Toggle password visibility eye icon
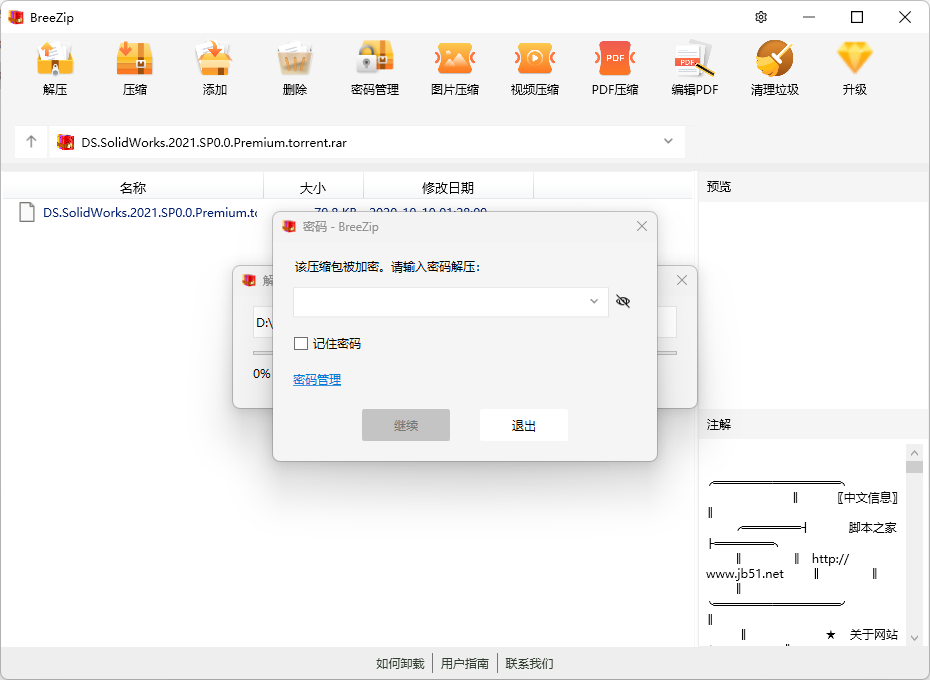The width and height of the screenshot is (930, 680). 623,301
